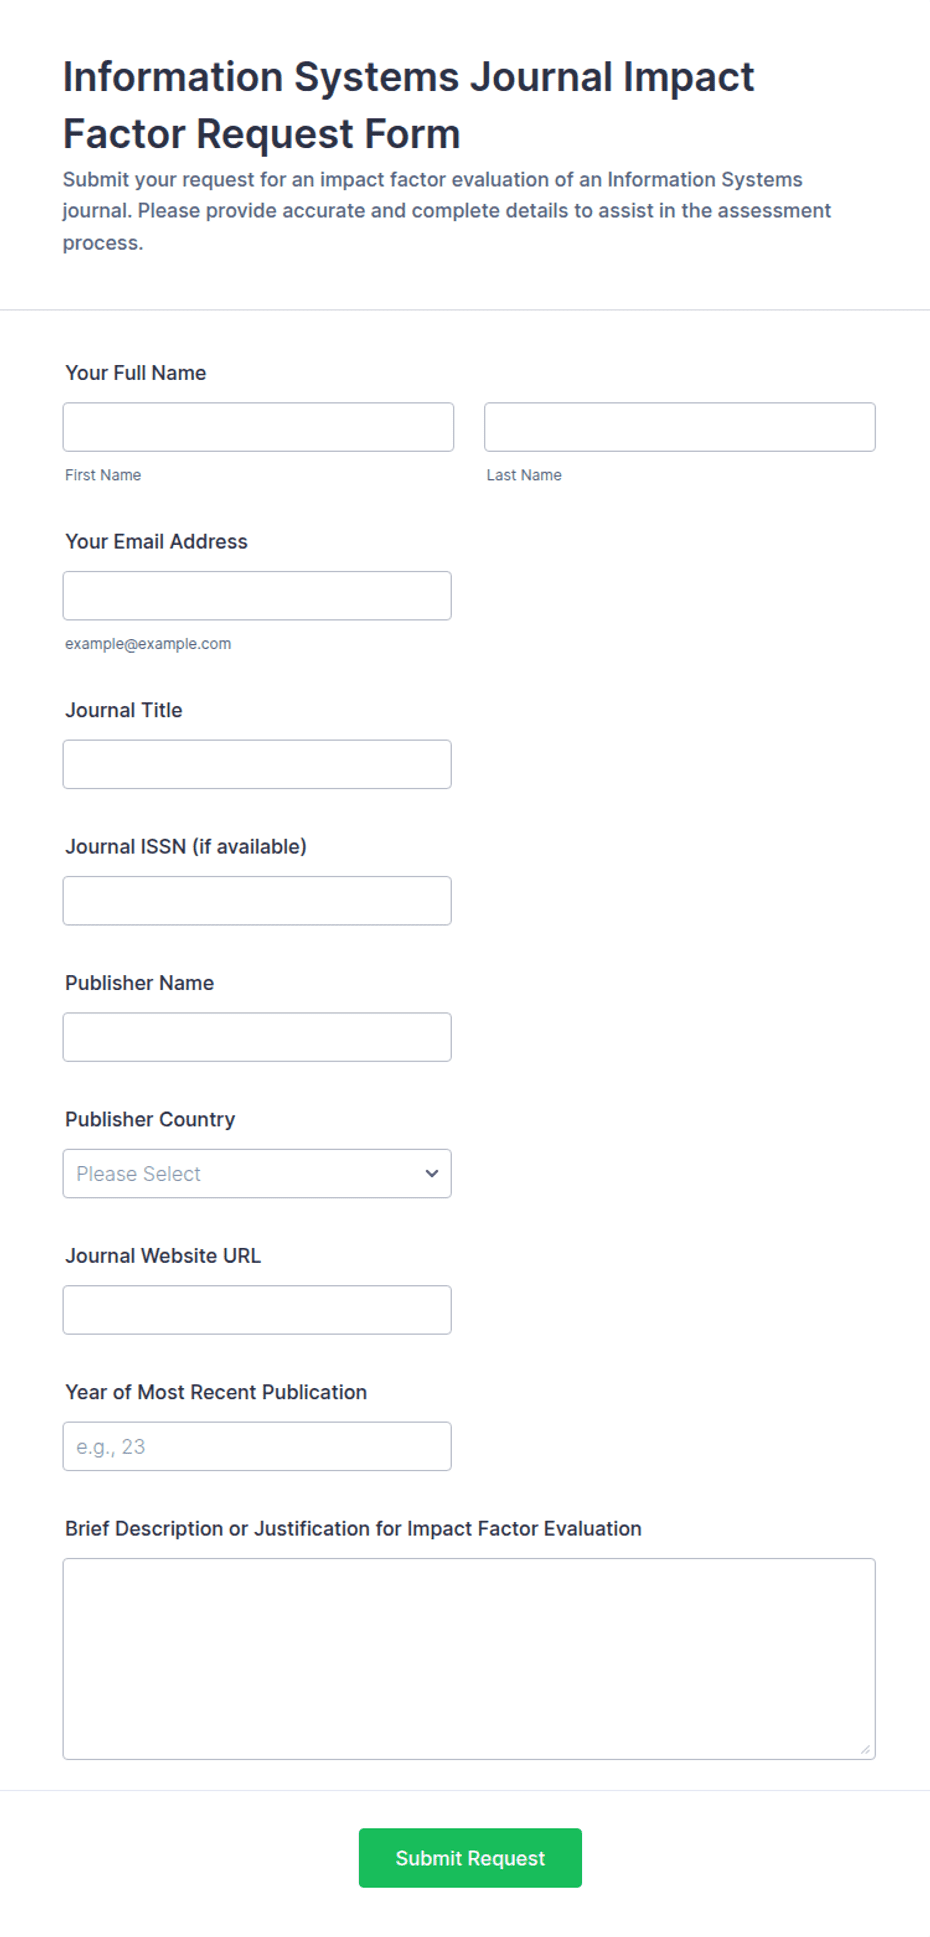Image resolution: width=930 pixels, height=1937 pixels.
Task: Focus the Your Email Address field
Action: [257, 596]
